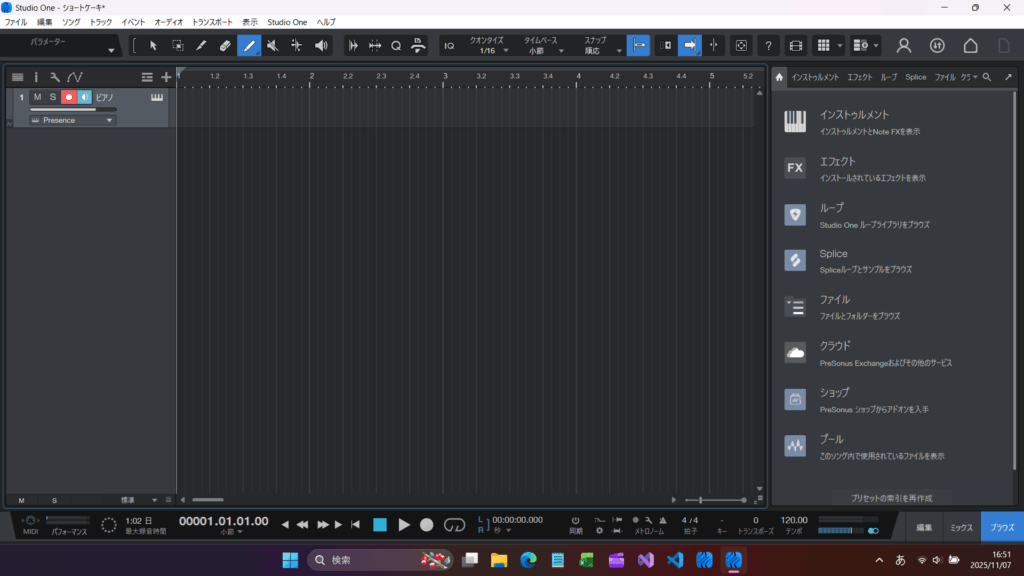The width and height of the screenshot is (1024, 576).
Task: Select the Listen speaker tool
Action: coord(321,45)
